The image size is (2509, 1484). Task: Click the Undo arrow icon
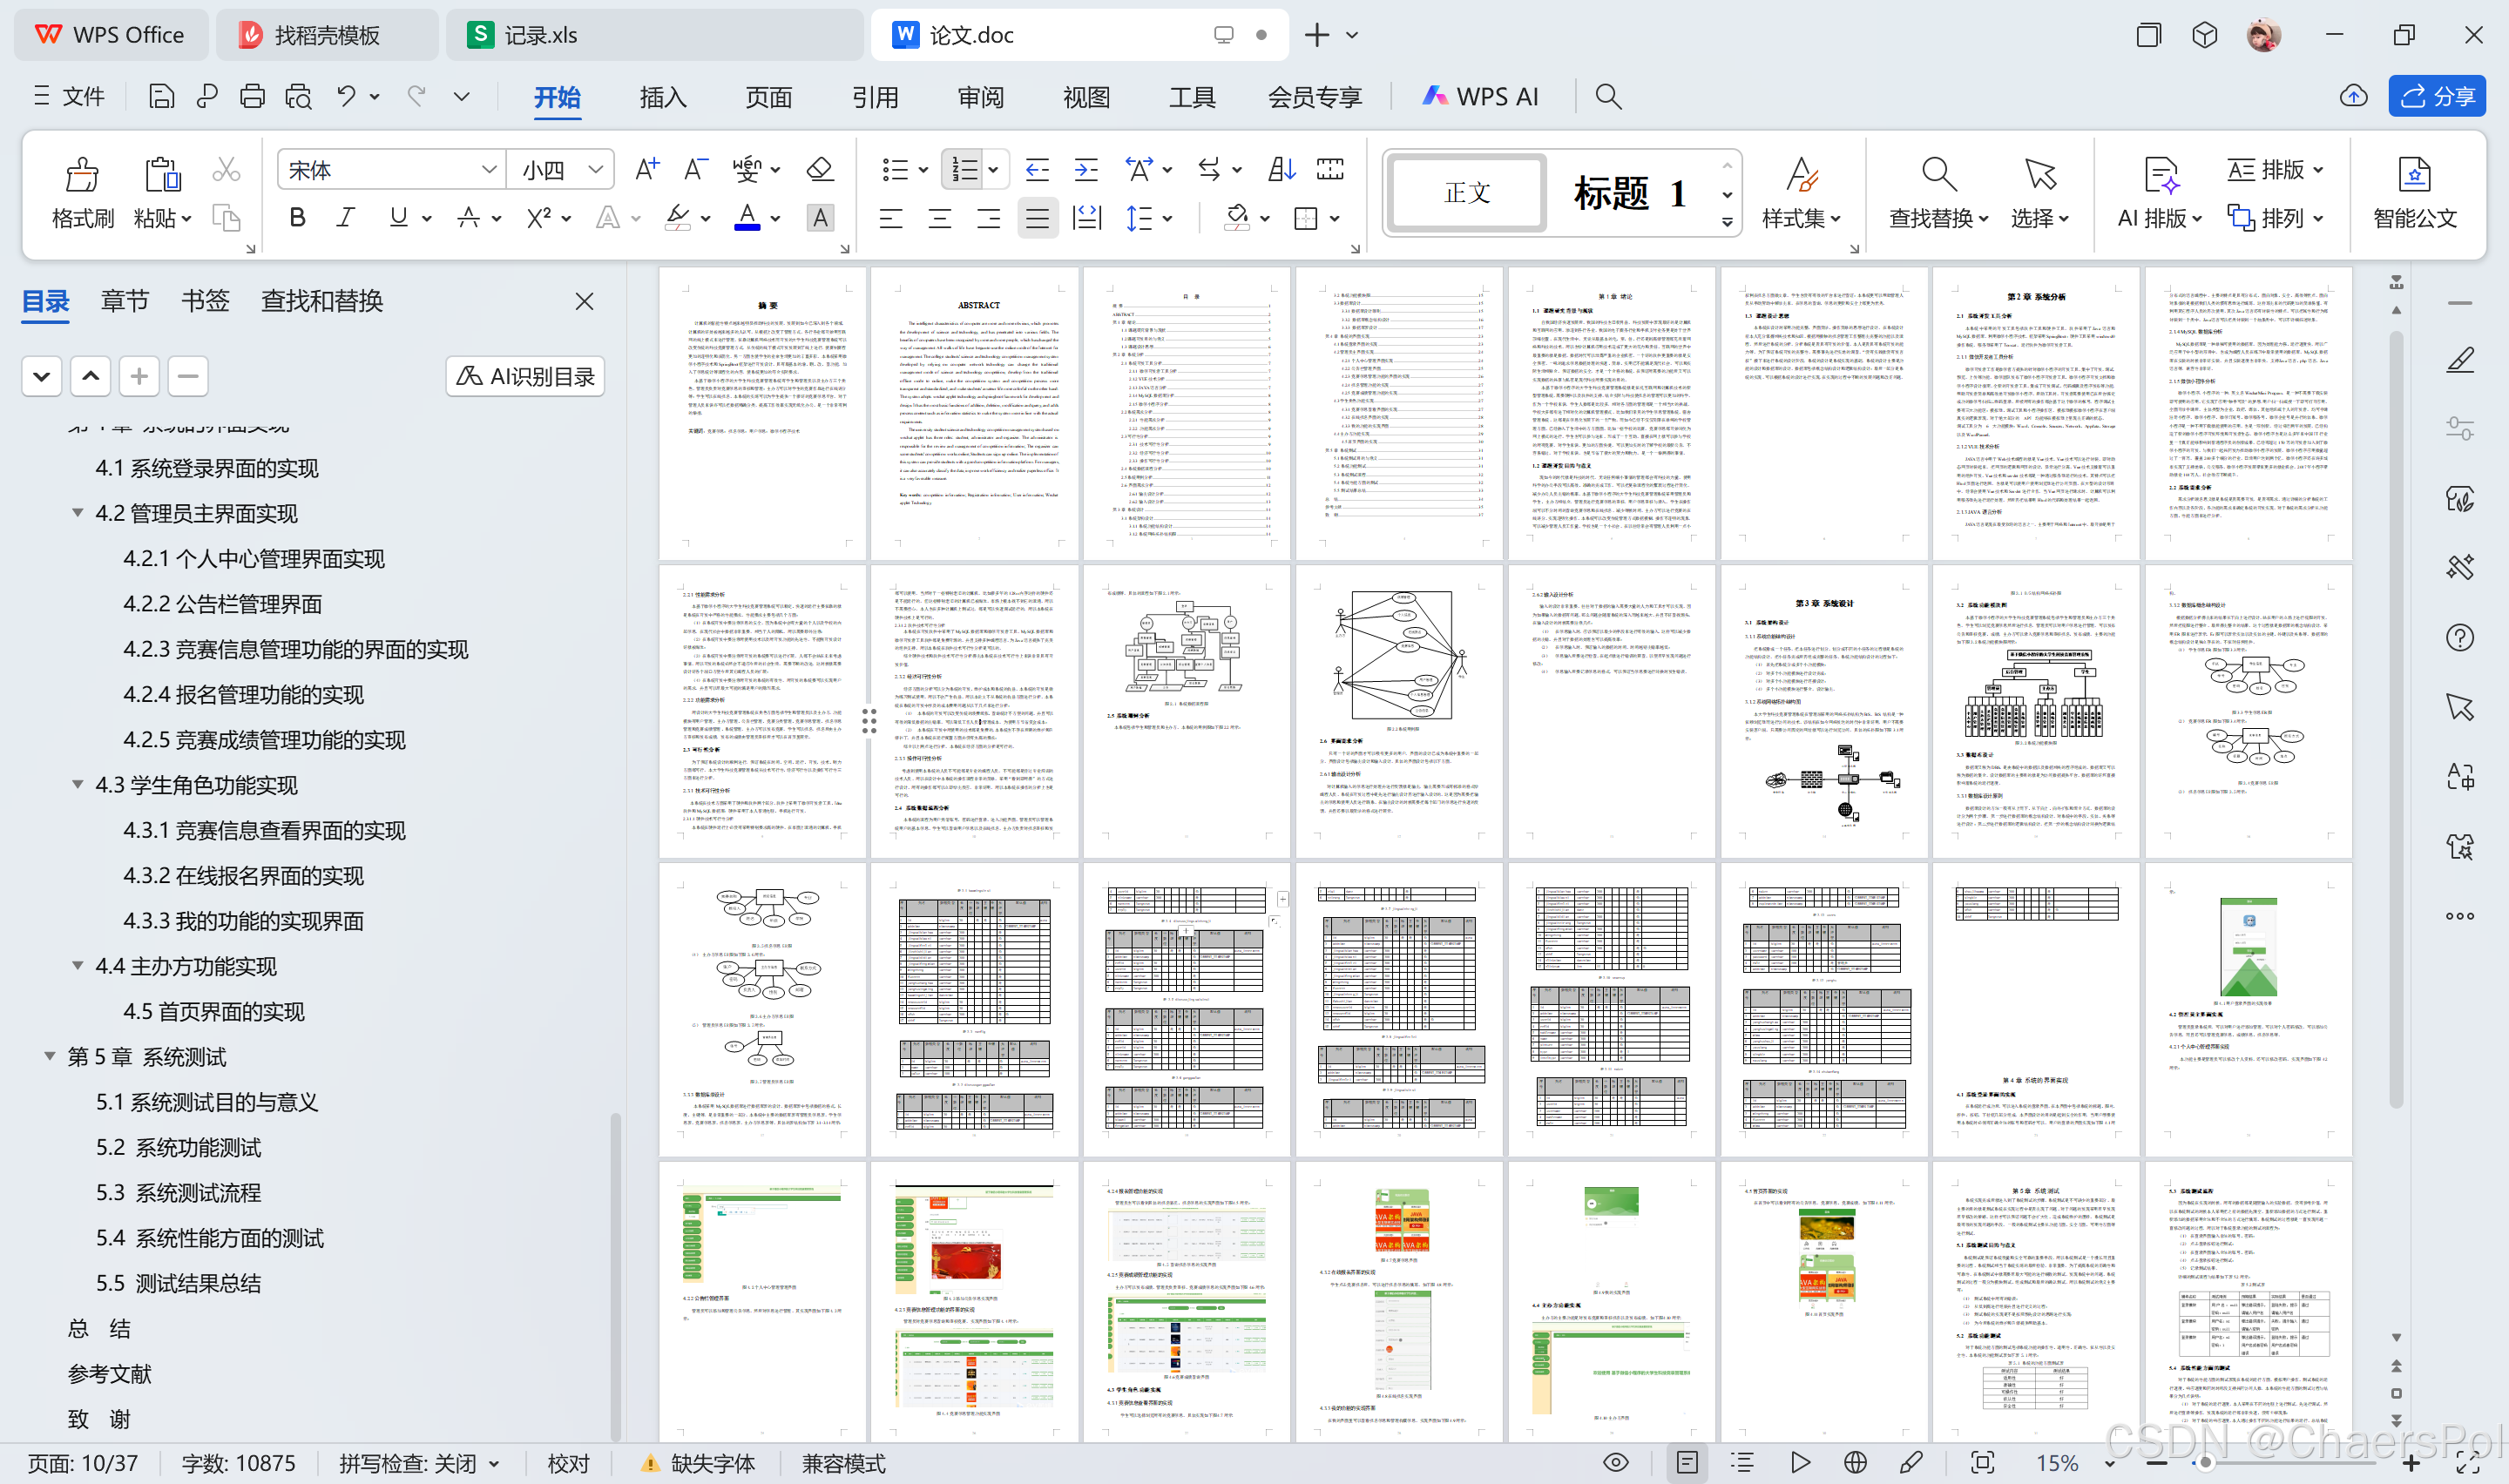(346, 96)
